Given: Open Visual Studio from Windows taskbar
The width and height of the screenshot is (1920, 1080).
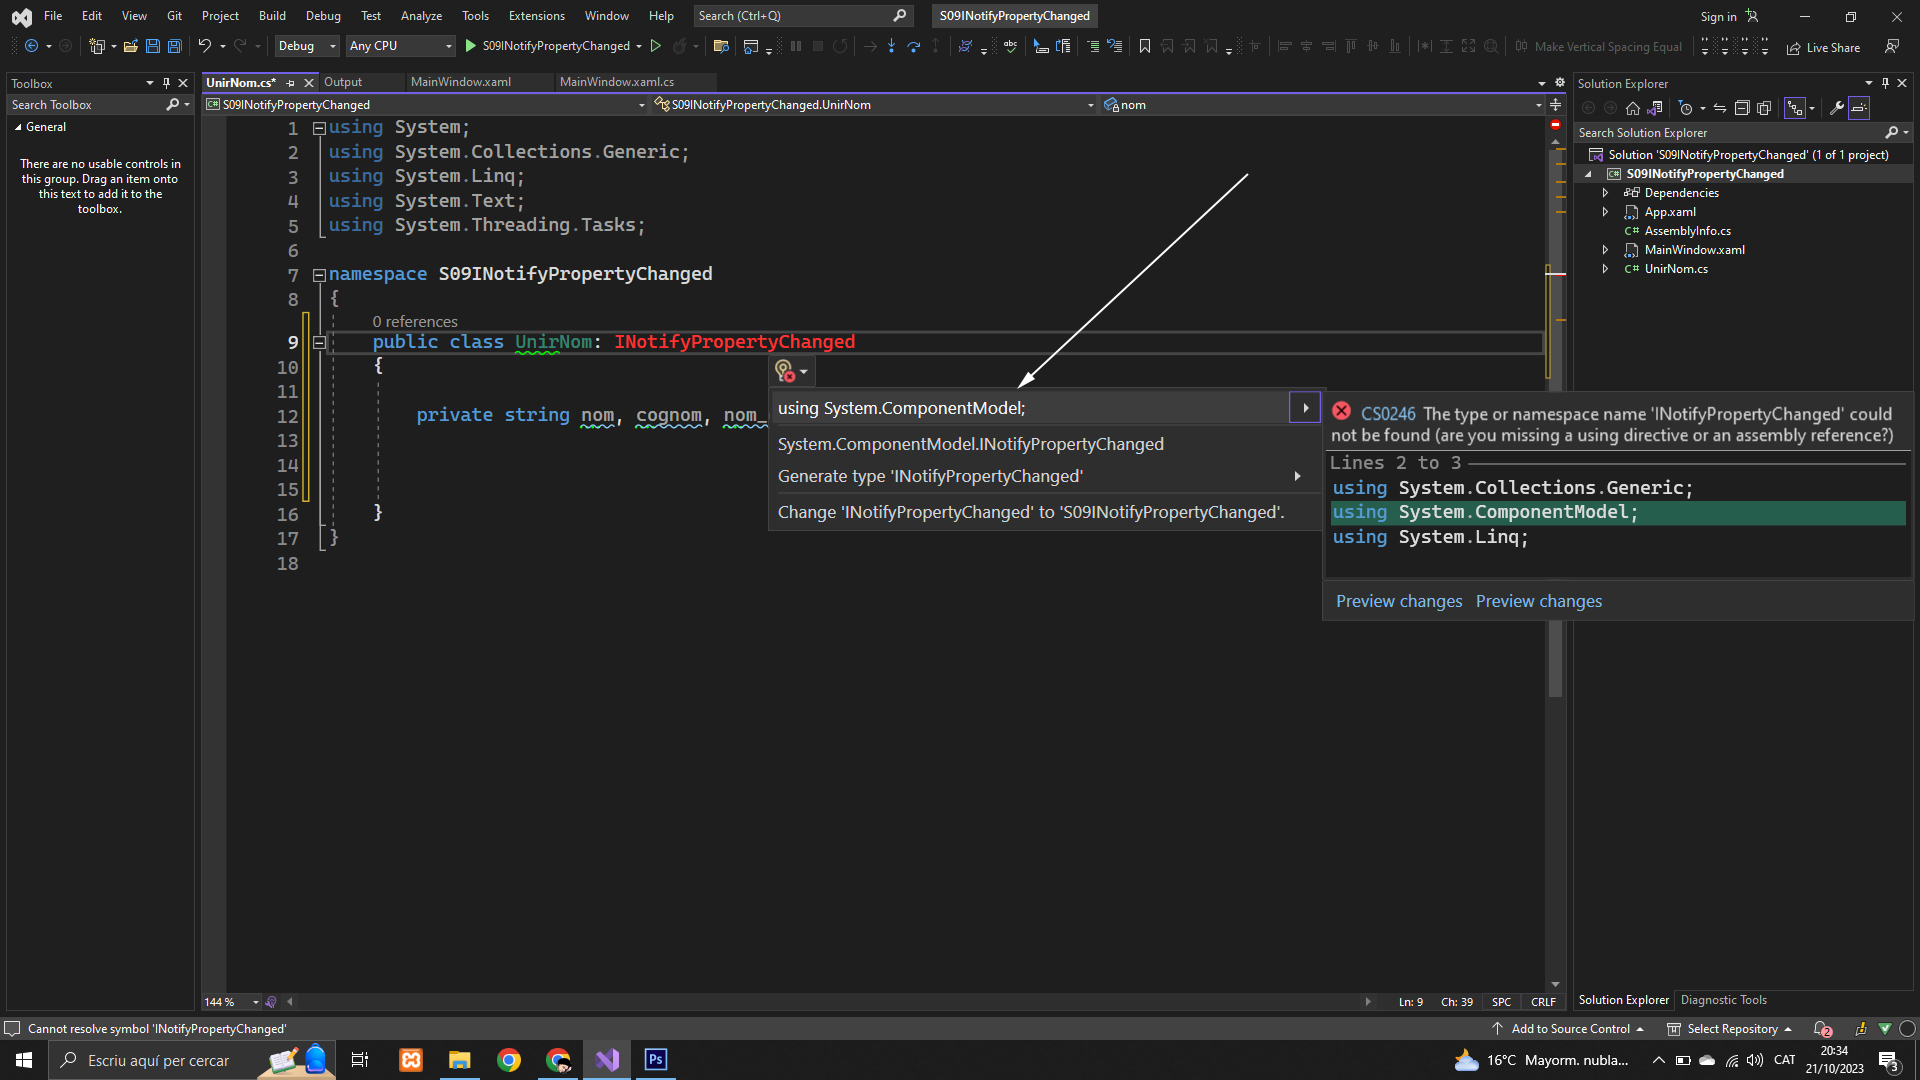Looking at the screenshot, I should (607, 1060).
